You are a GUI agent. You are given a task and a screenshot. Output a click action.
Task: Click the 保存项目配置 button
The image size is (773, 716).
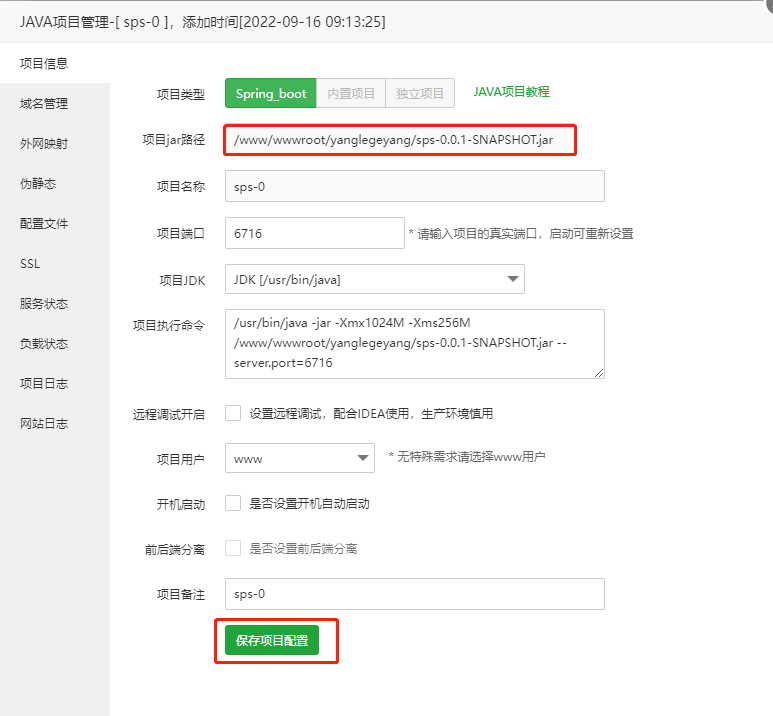272,640
